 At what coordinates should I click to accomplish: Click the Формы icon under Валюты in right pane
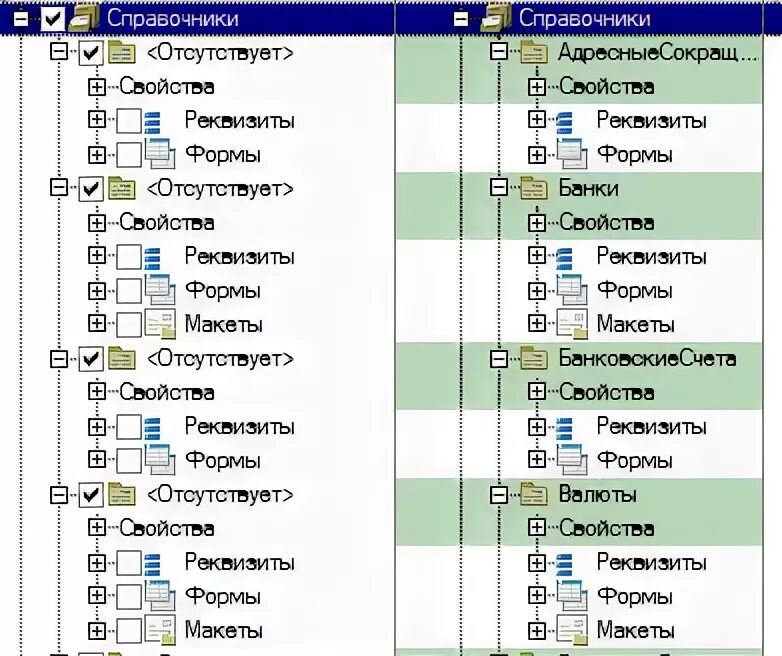(x=571, y=596)
